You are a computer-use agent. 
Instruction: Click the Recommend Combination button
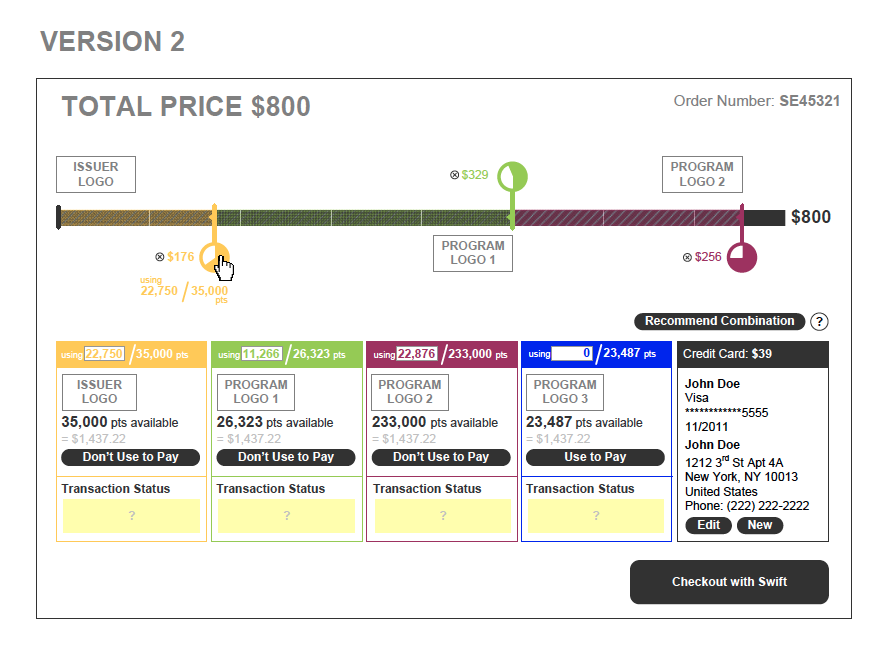719,321
